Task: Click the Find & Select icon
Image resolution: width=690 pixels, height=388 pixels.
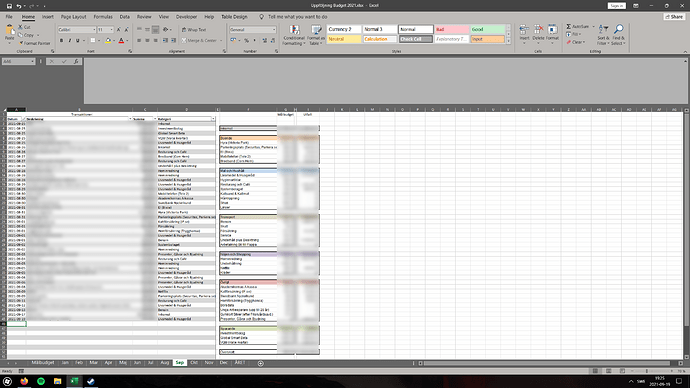Action: tap(618, 35)
